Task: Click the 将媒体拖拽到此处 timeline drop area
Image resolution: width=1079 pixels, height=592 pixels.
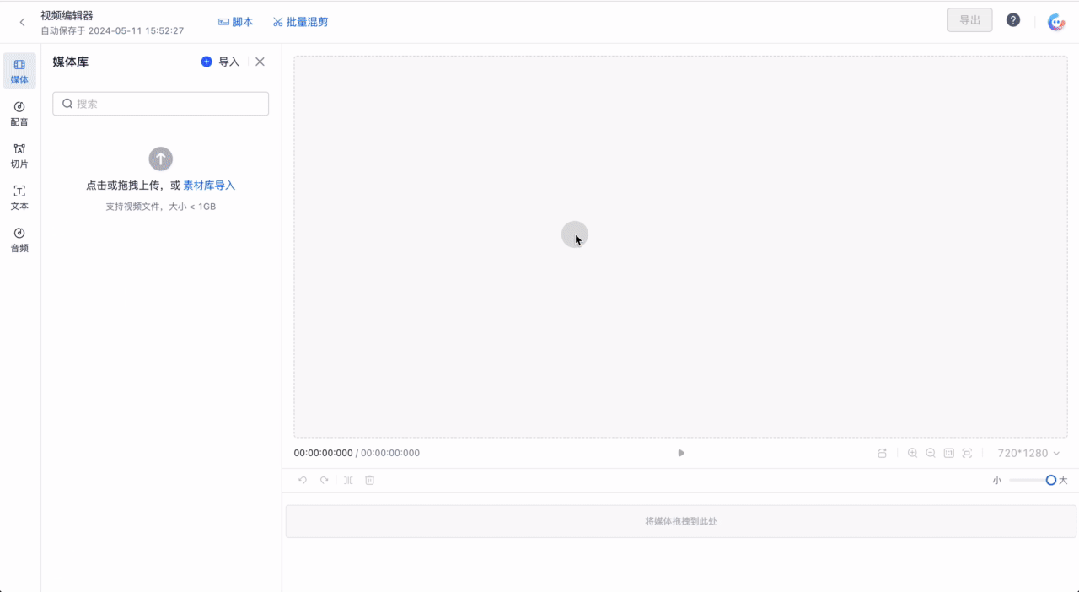Action: [x=681, y=521]
